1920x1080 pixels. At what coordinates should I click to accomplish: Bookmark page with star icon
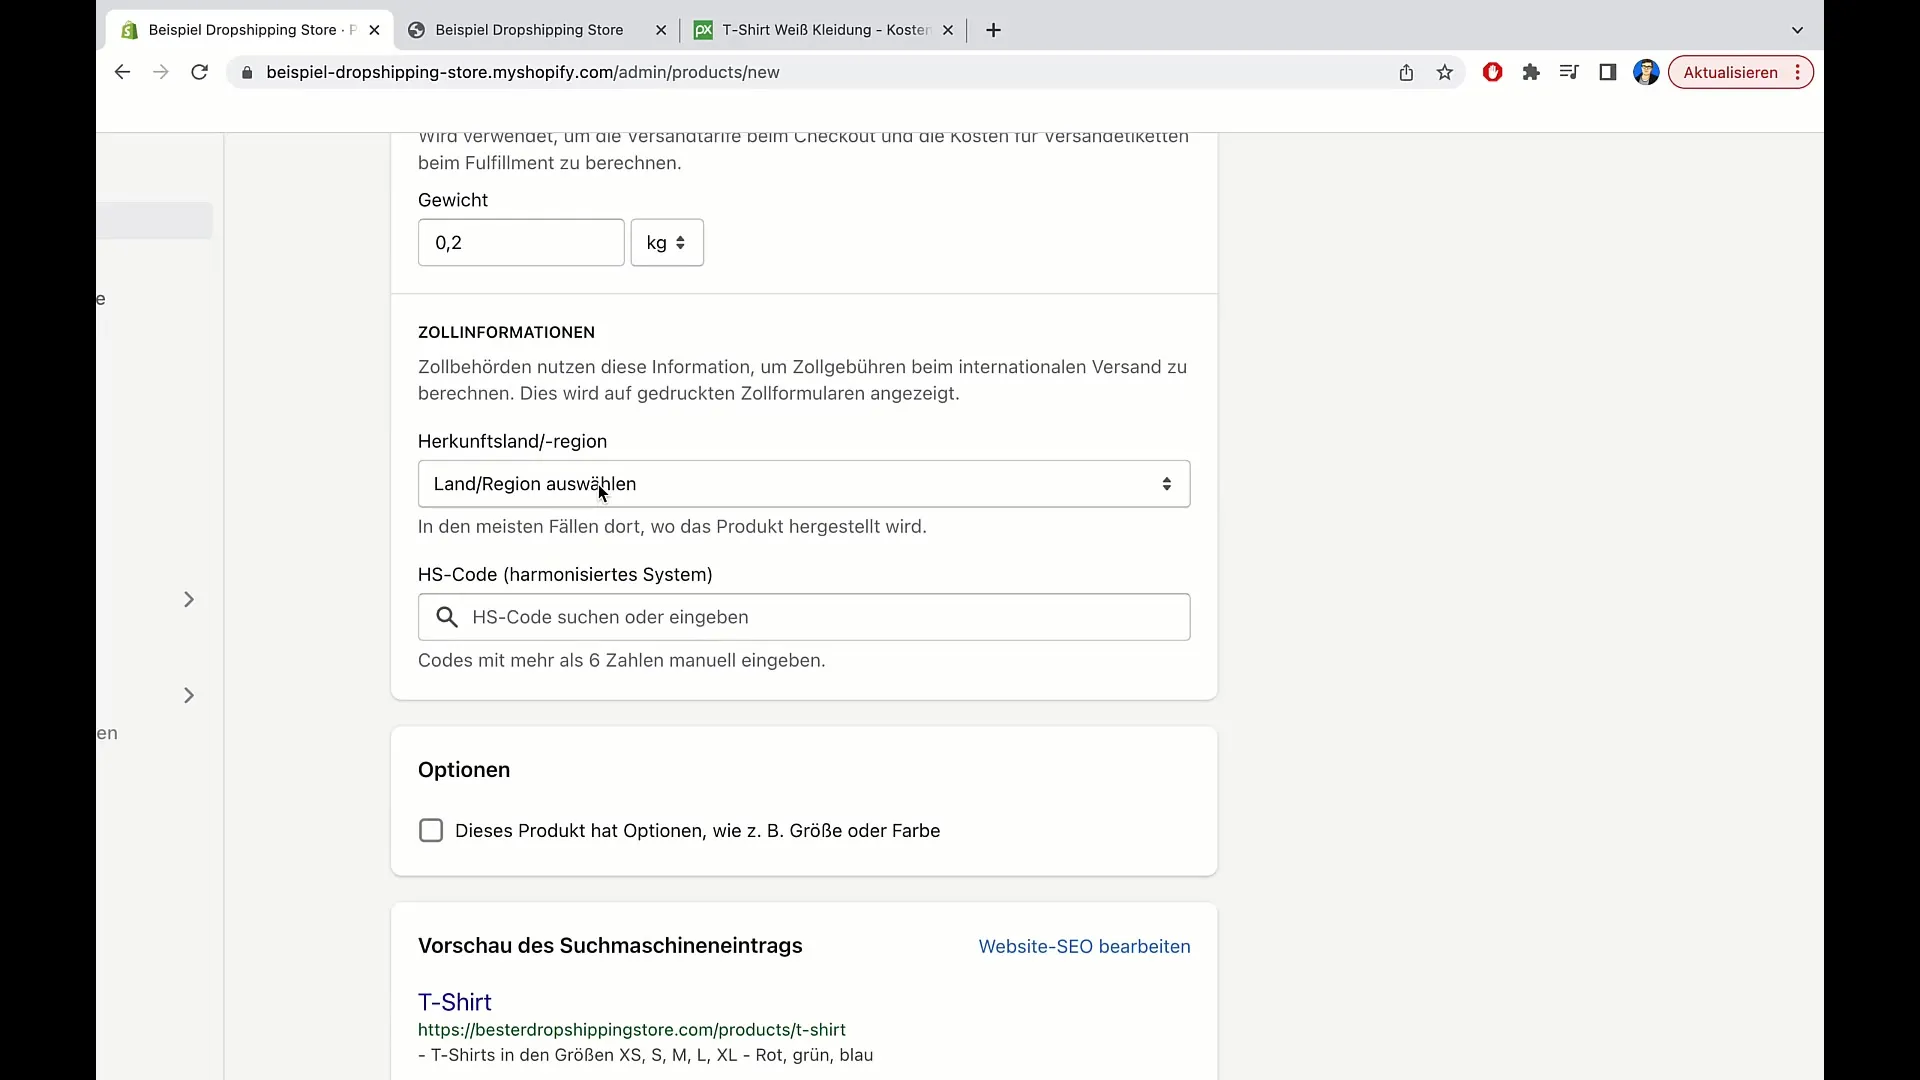[1445, 72]
